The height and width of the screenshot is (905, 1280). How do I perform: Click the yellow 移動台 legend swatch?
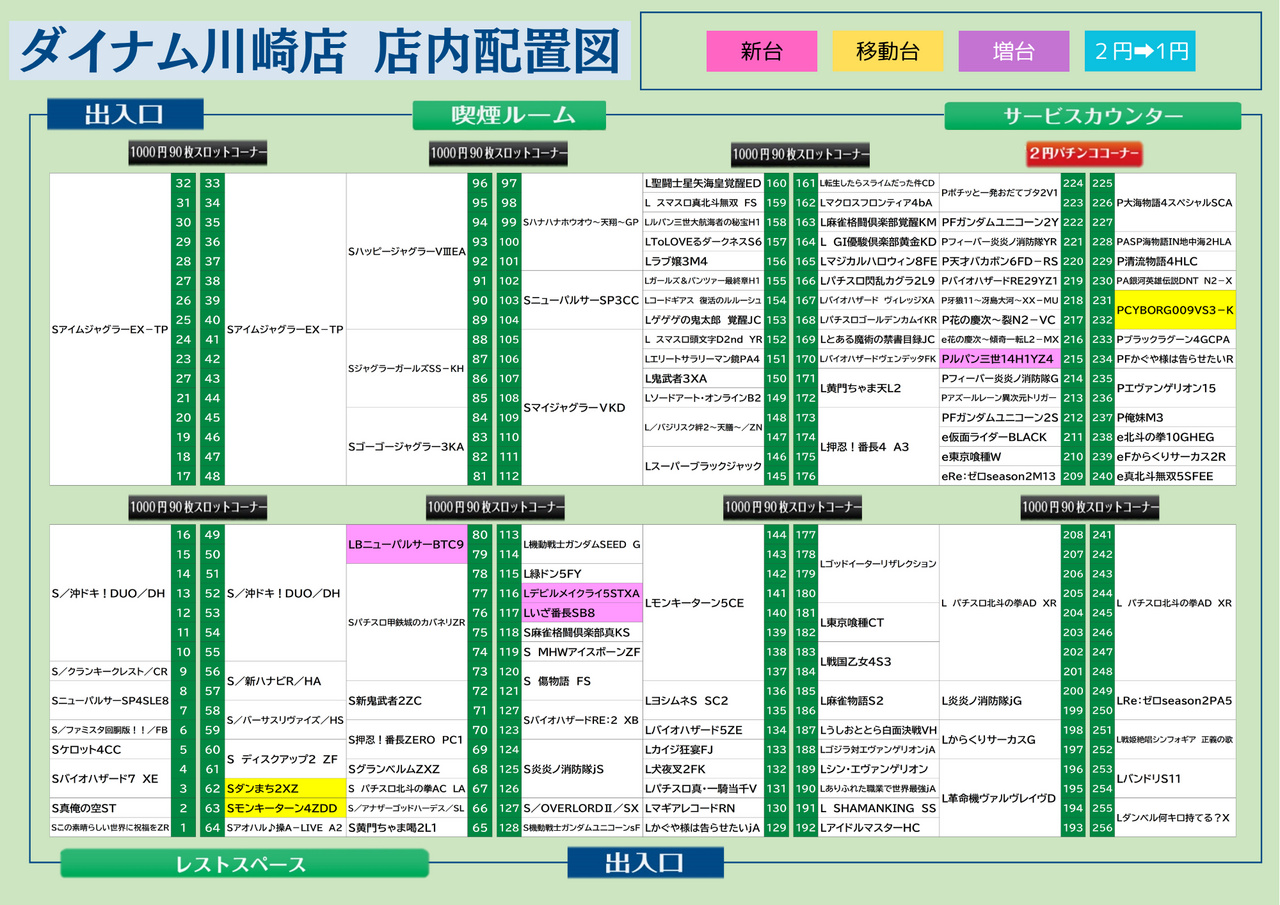click(x=887, y=52)
